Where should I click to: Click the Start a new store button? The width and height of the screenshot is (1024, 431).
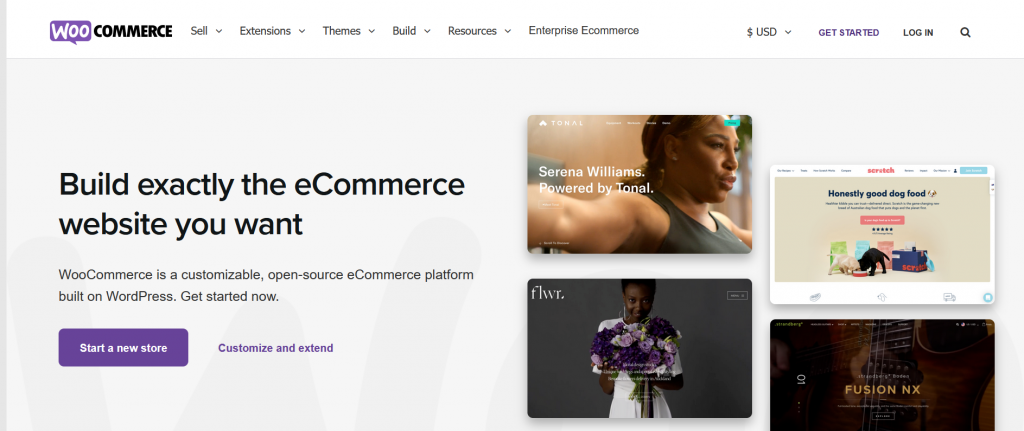(123, 347)
